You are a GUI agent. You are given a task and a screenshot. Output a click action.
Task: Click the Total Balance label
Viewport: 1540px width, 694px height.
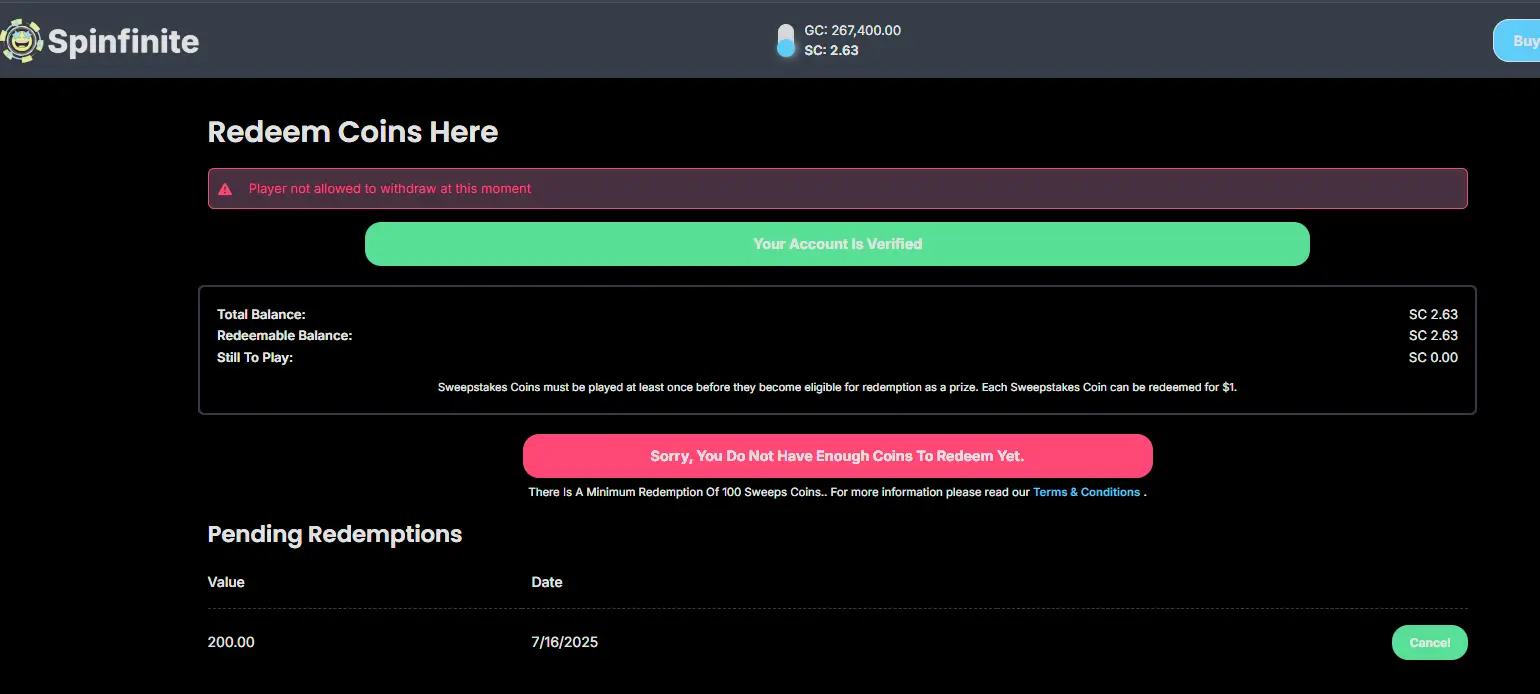261,314
